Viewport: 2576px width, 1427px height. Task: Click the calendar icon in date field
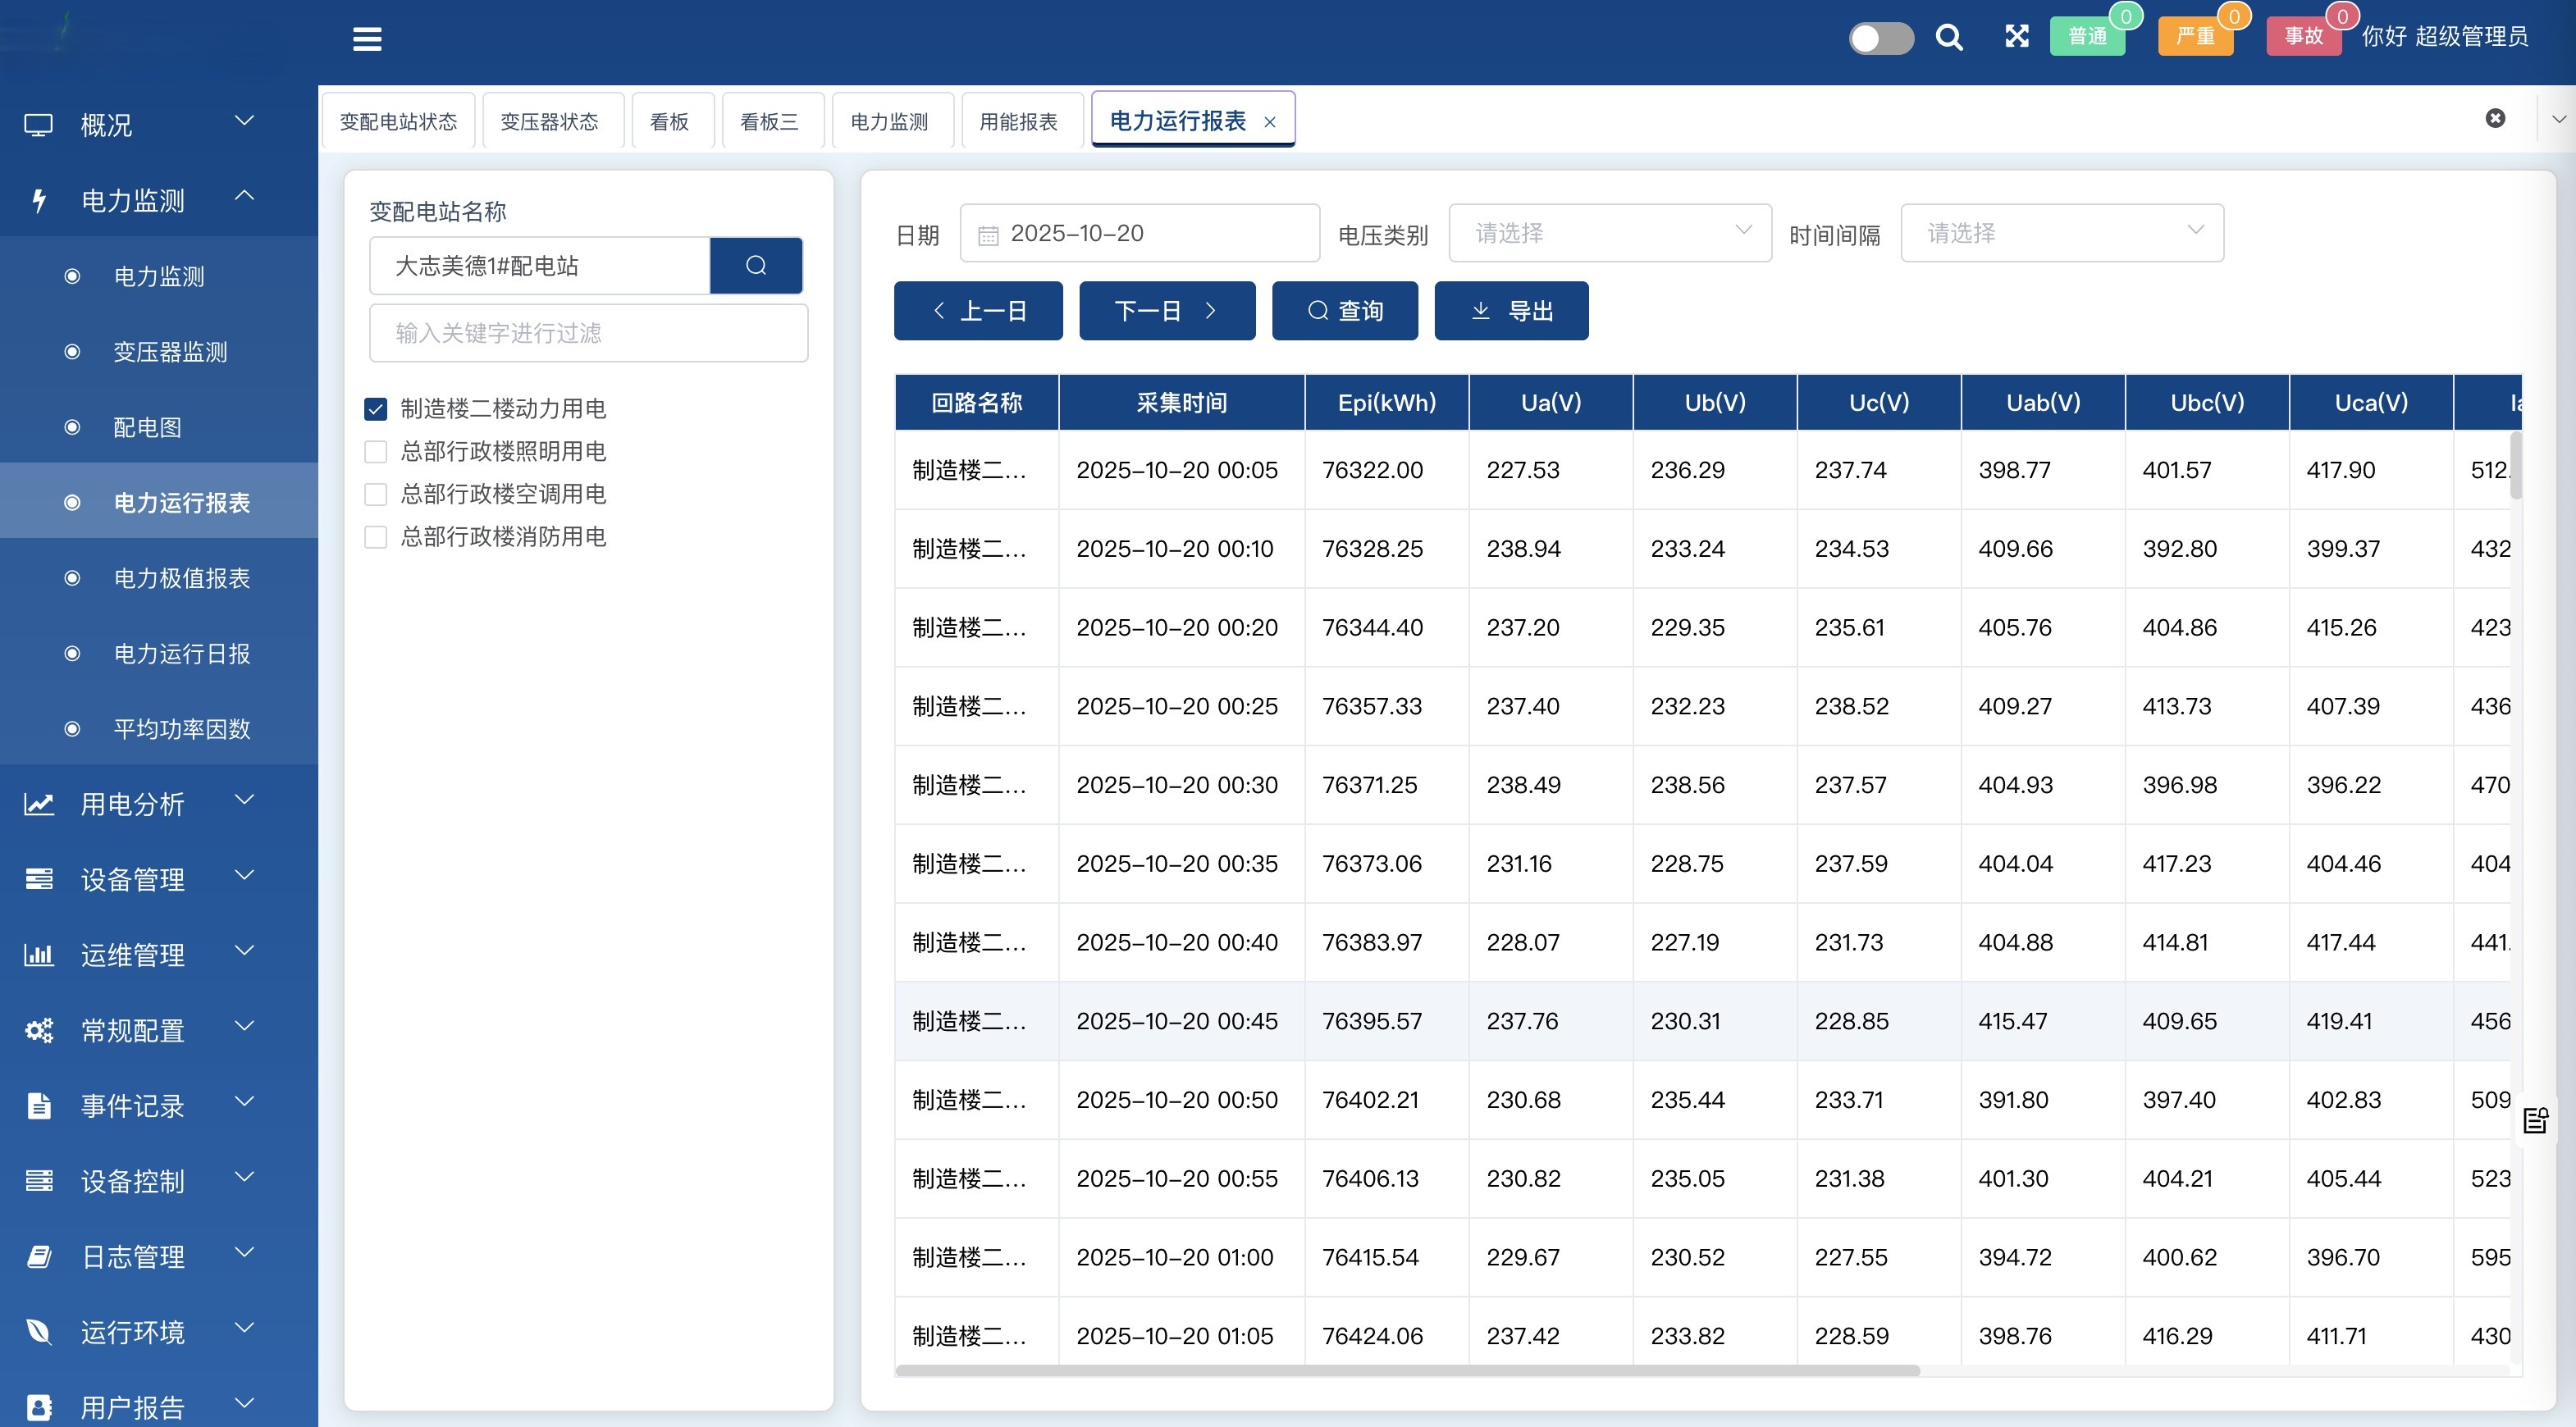[x=988, y=235]
